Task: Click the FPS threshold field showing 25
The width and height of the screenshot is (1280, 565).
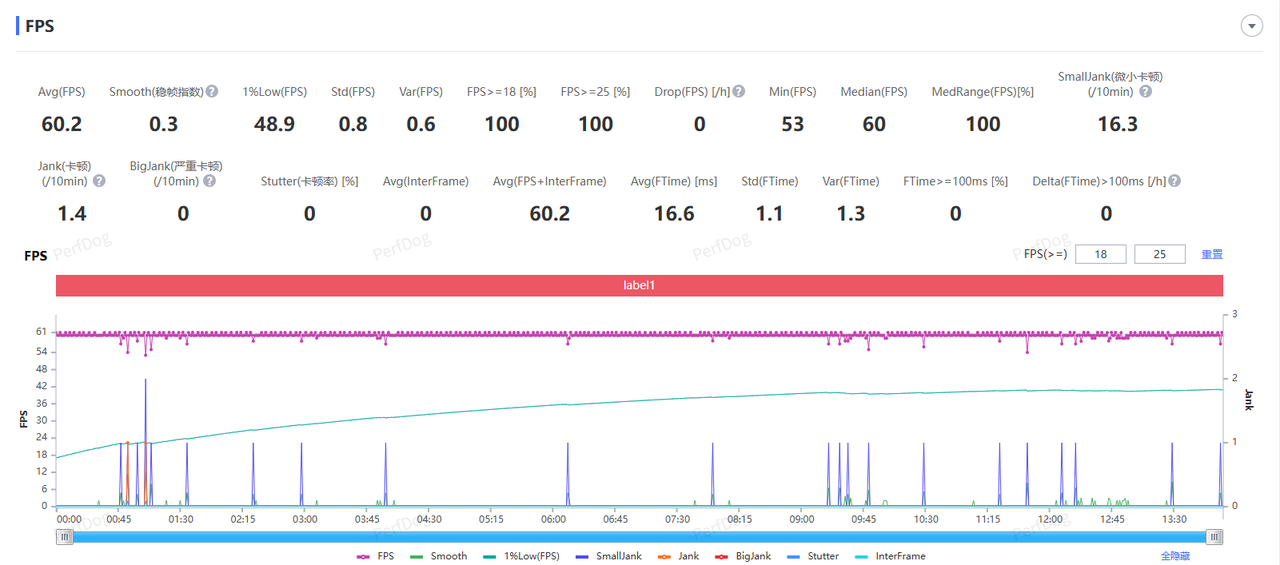Action: 1160,254
